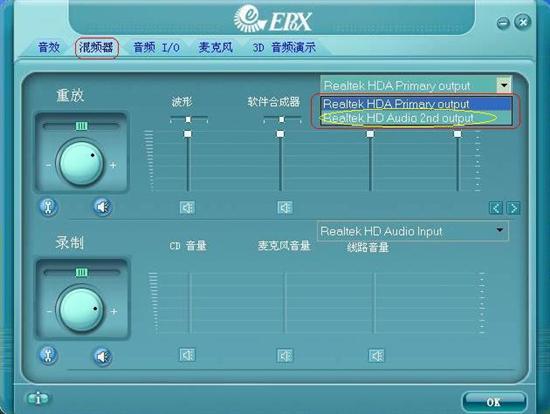Expand the playback device dropdown arrow
This screenshot has height=414, width=550.
[x=504, y=85]
